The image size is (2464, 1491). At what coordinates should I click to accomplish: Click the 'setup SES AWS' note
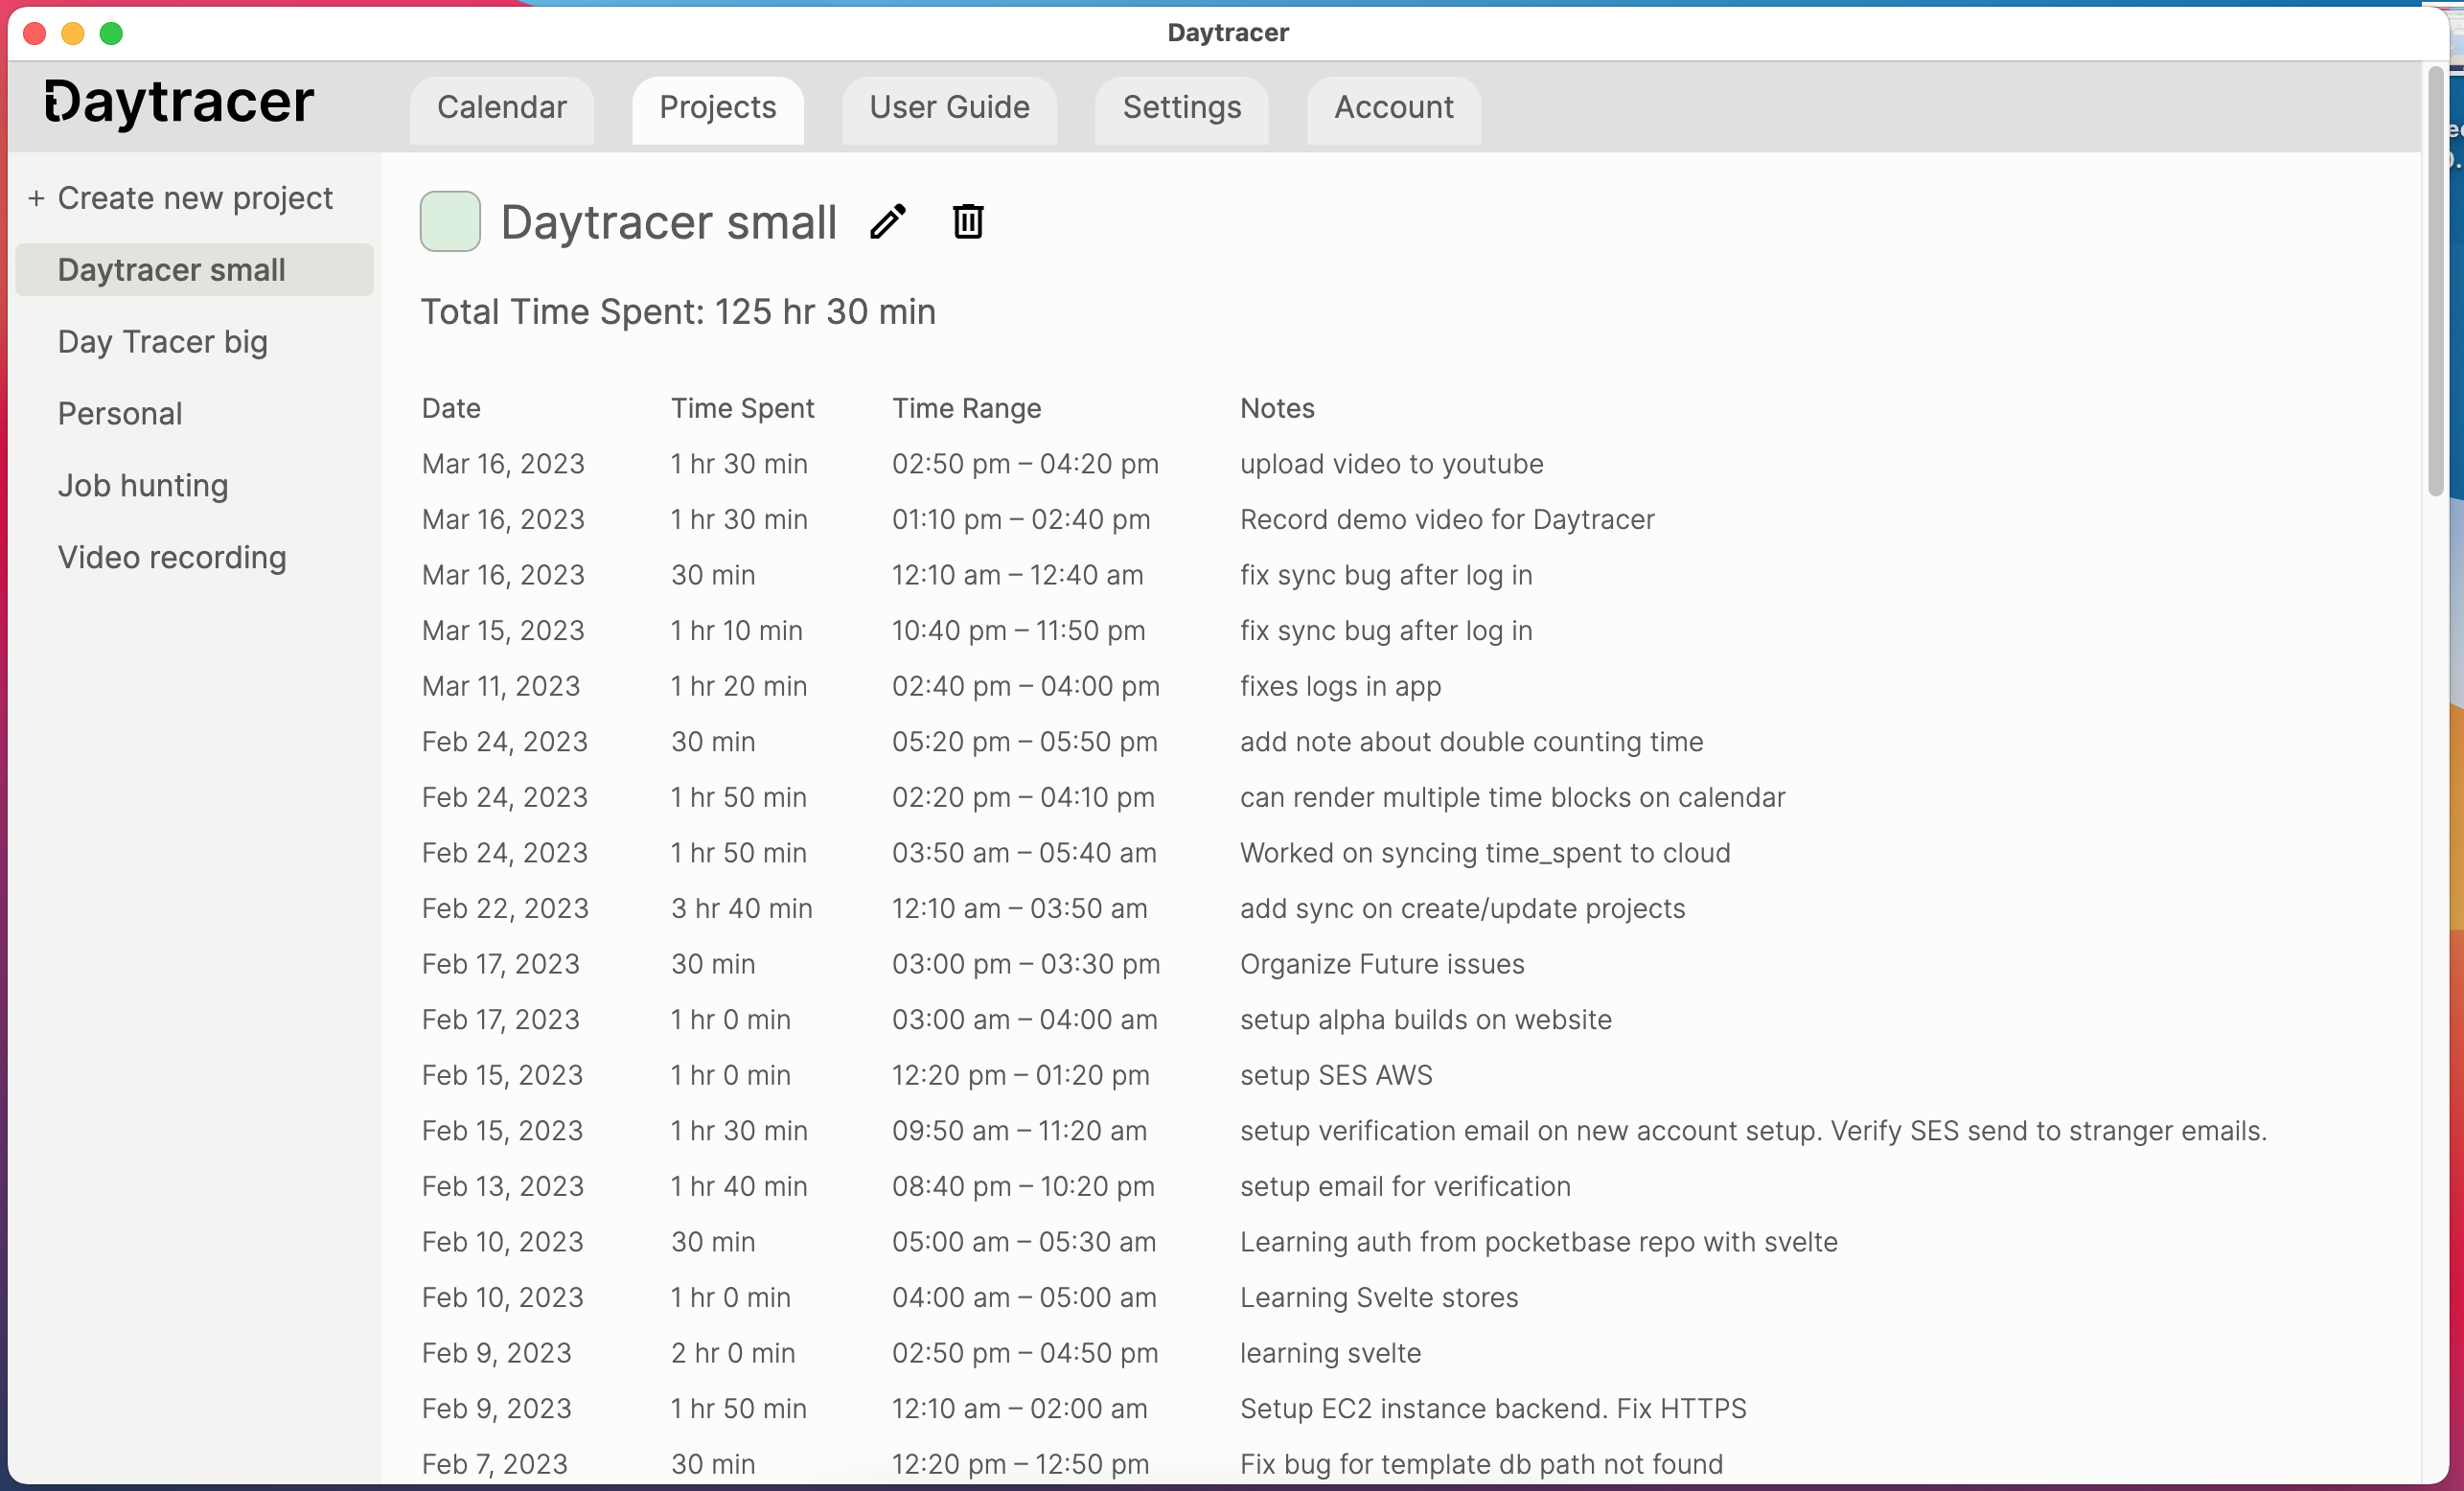[1336, 1075]
